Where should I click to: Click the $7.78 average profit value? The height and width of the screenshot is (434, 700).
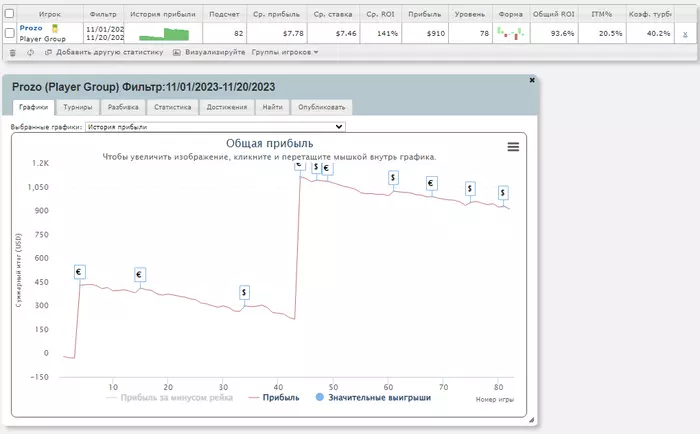pos(293,33)
